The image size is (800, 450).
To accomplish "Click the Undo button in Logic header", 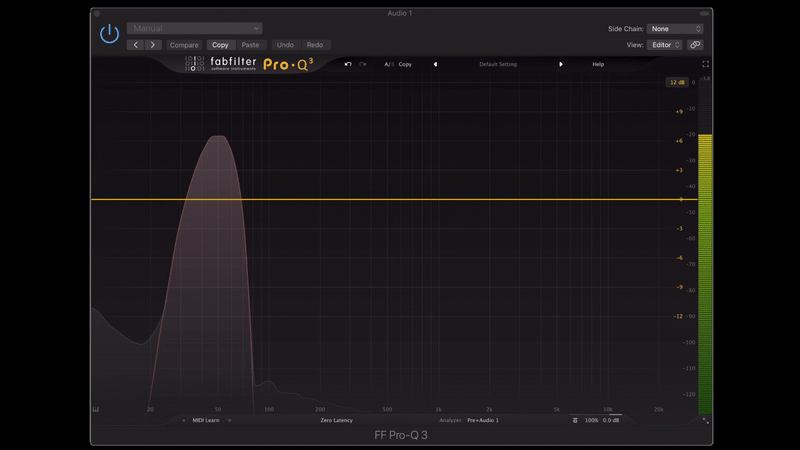I will click(x=285, y=45).
